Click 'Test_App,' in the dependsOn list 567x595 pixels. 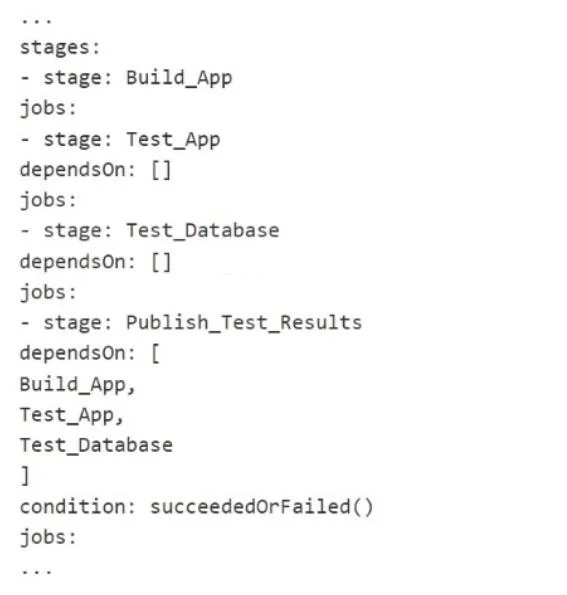71,416
